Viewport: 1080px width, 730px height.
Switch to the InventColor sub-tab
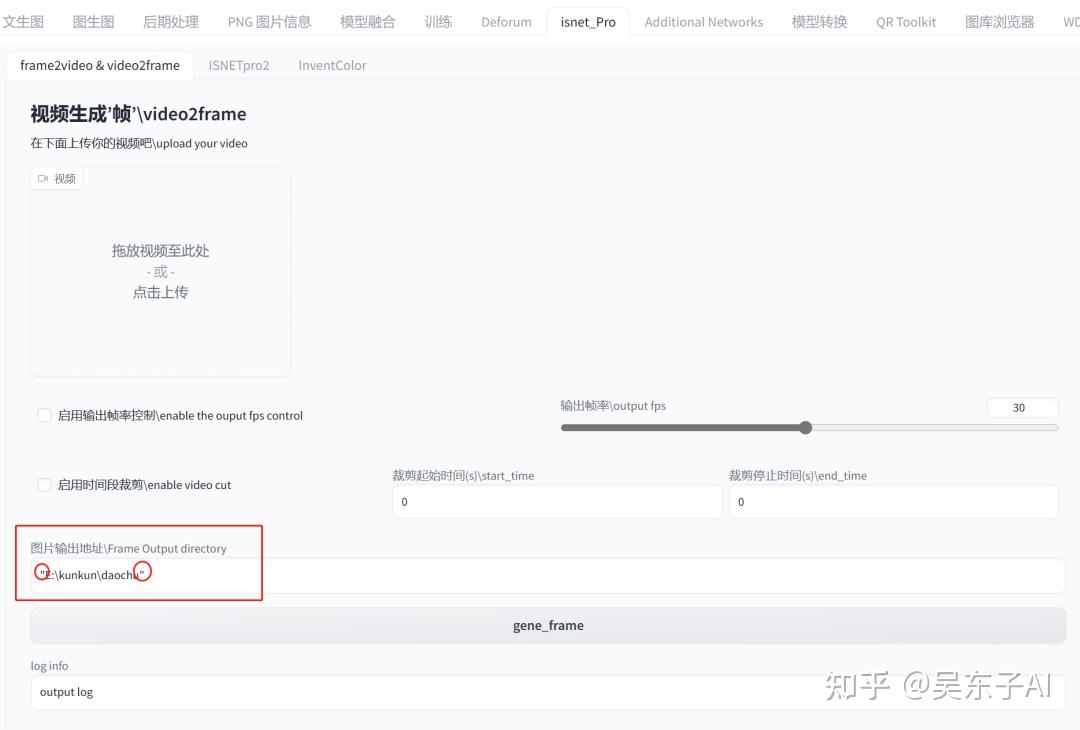coord(332,65)
